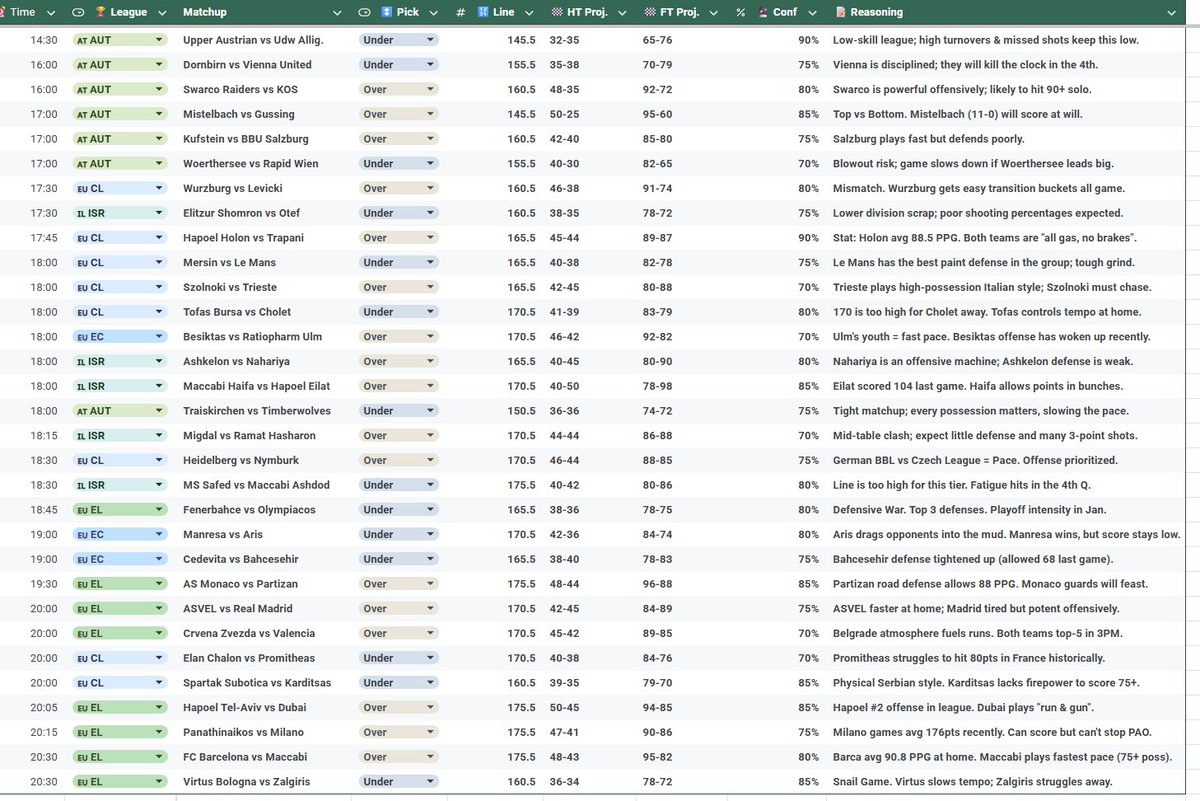Click the dropdown-type icon before League header
1200x801 pixels.
coord(78,12)
